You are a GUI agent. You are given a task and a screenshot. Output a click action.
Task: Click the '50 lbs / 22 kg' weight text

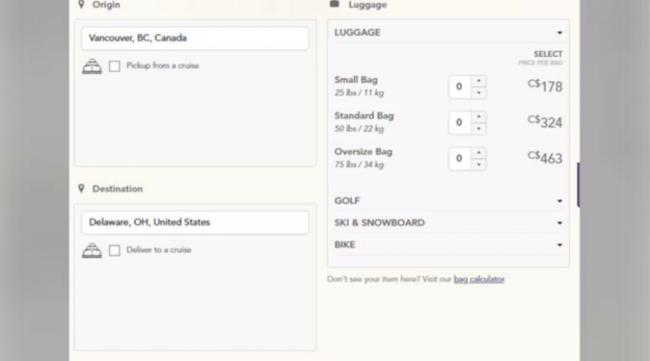pyautogui.click(x=359, y=128)
